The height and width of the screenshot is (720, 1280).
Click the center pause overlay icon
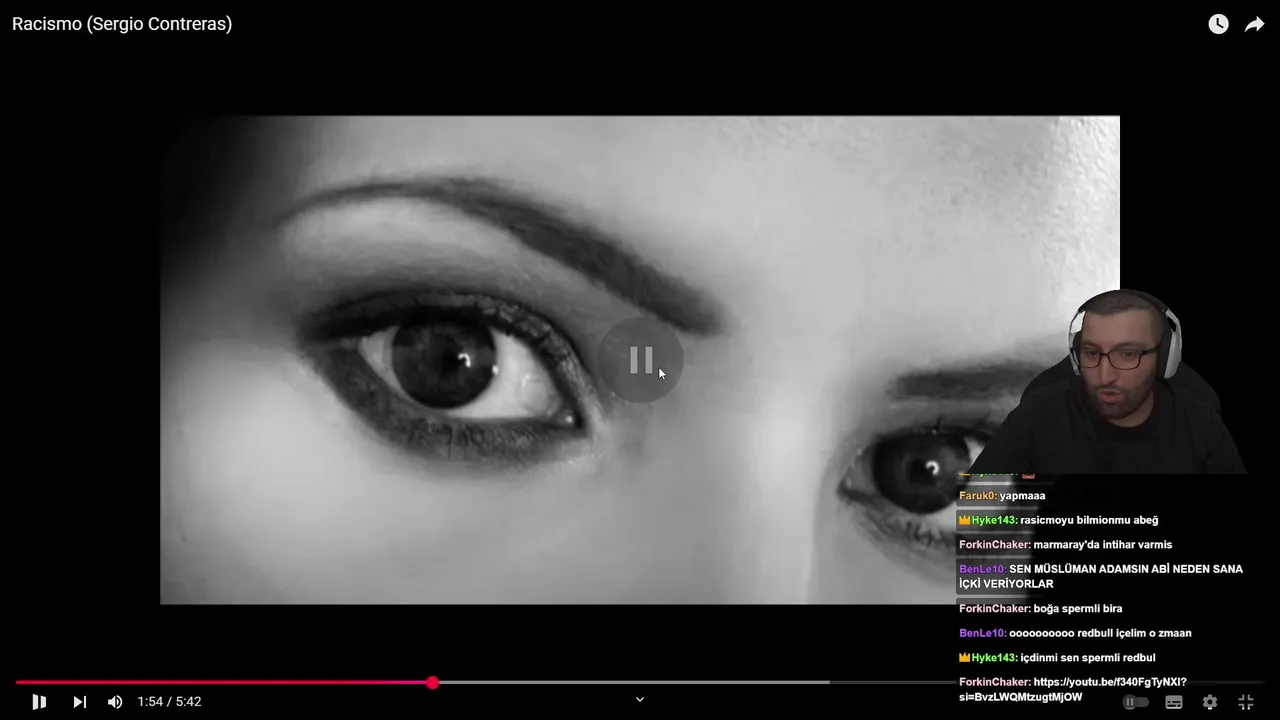(x=640, y=360)
